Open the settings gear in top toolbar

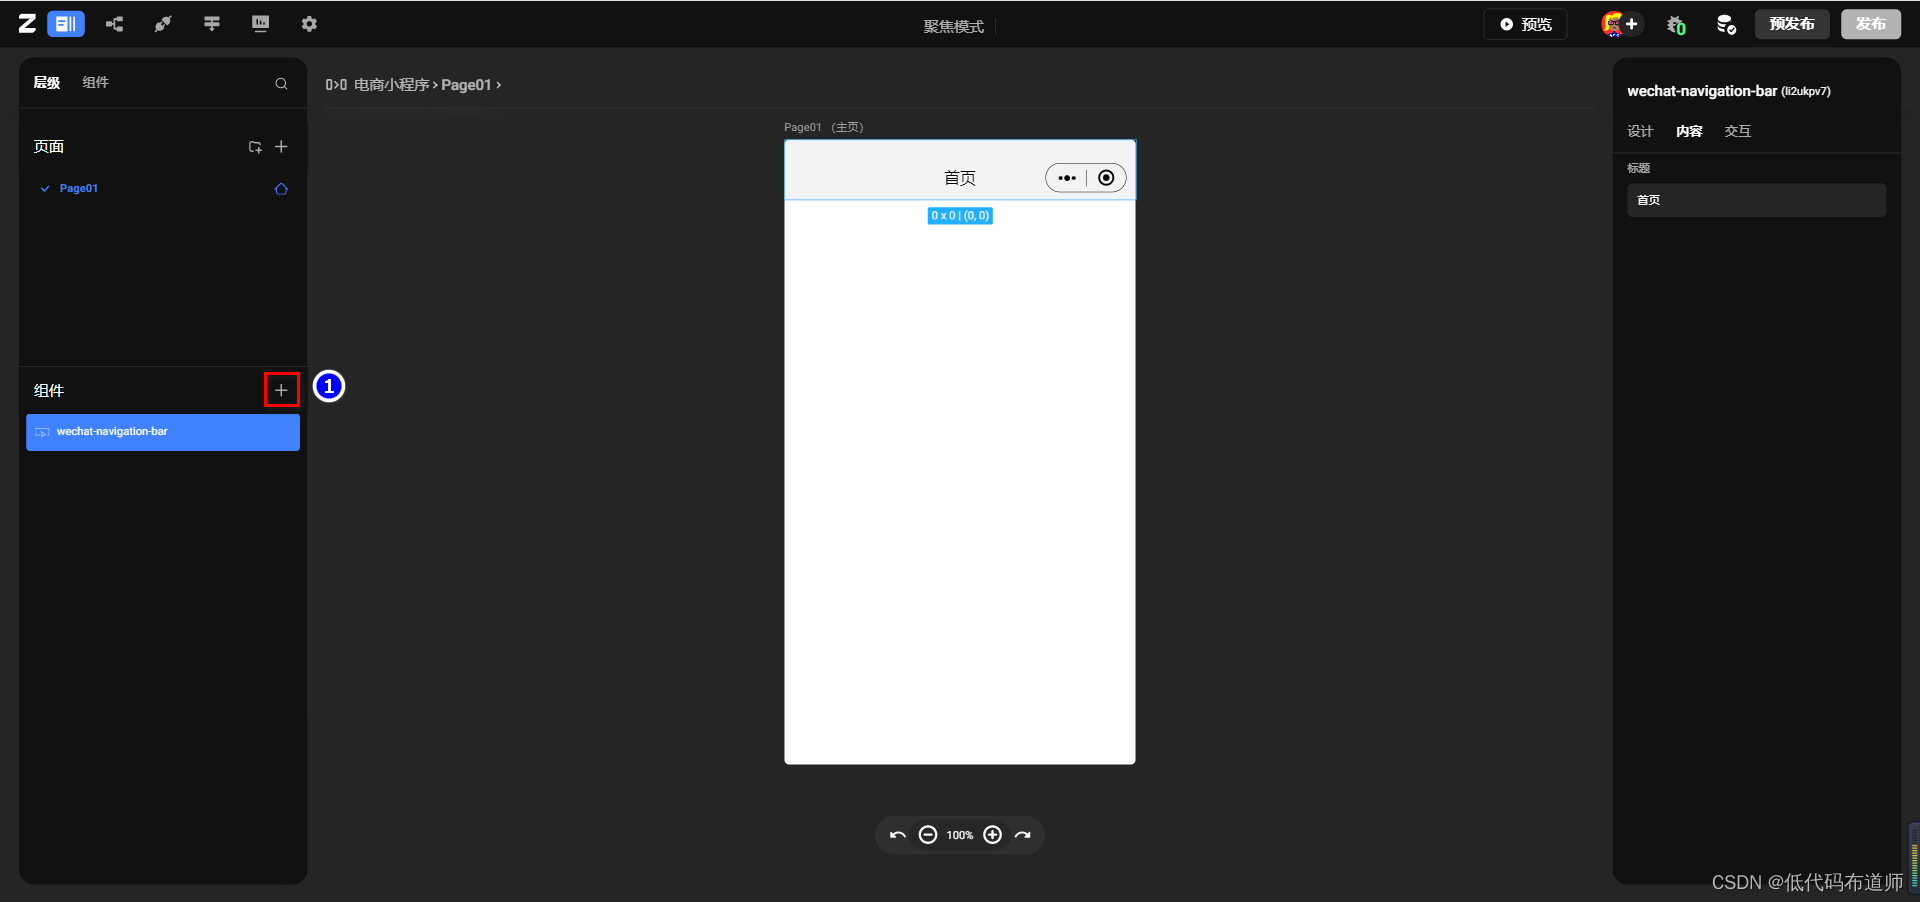tap(309, 24)
